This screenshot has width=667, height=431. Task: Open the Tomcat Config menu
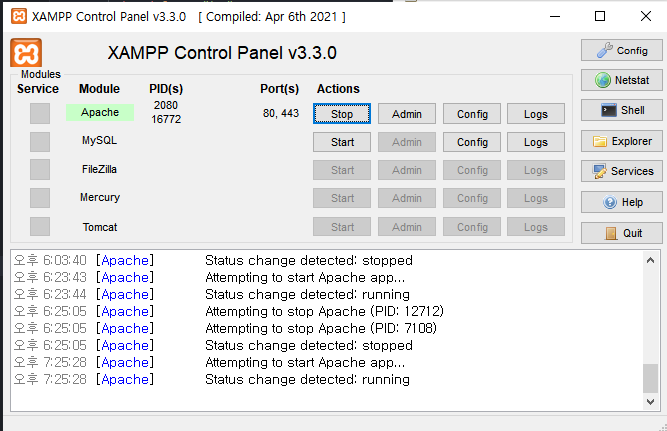point(472,227)
